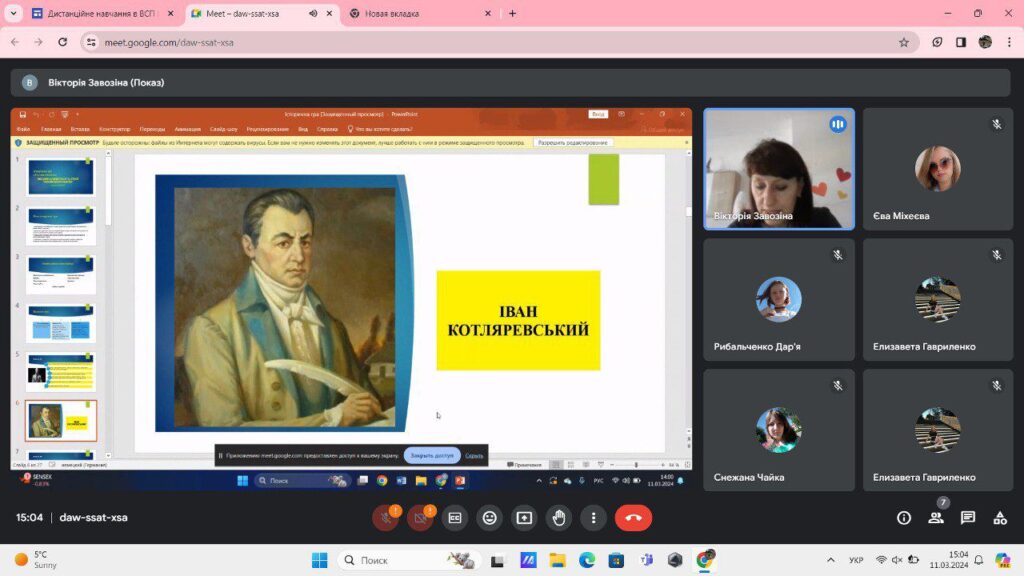Open Файл menu in shared PowerPoint
The image size is (1024, 576).
coord(24,129)
